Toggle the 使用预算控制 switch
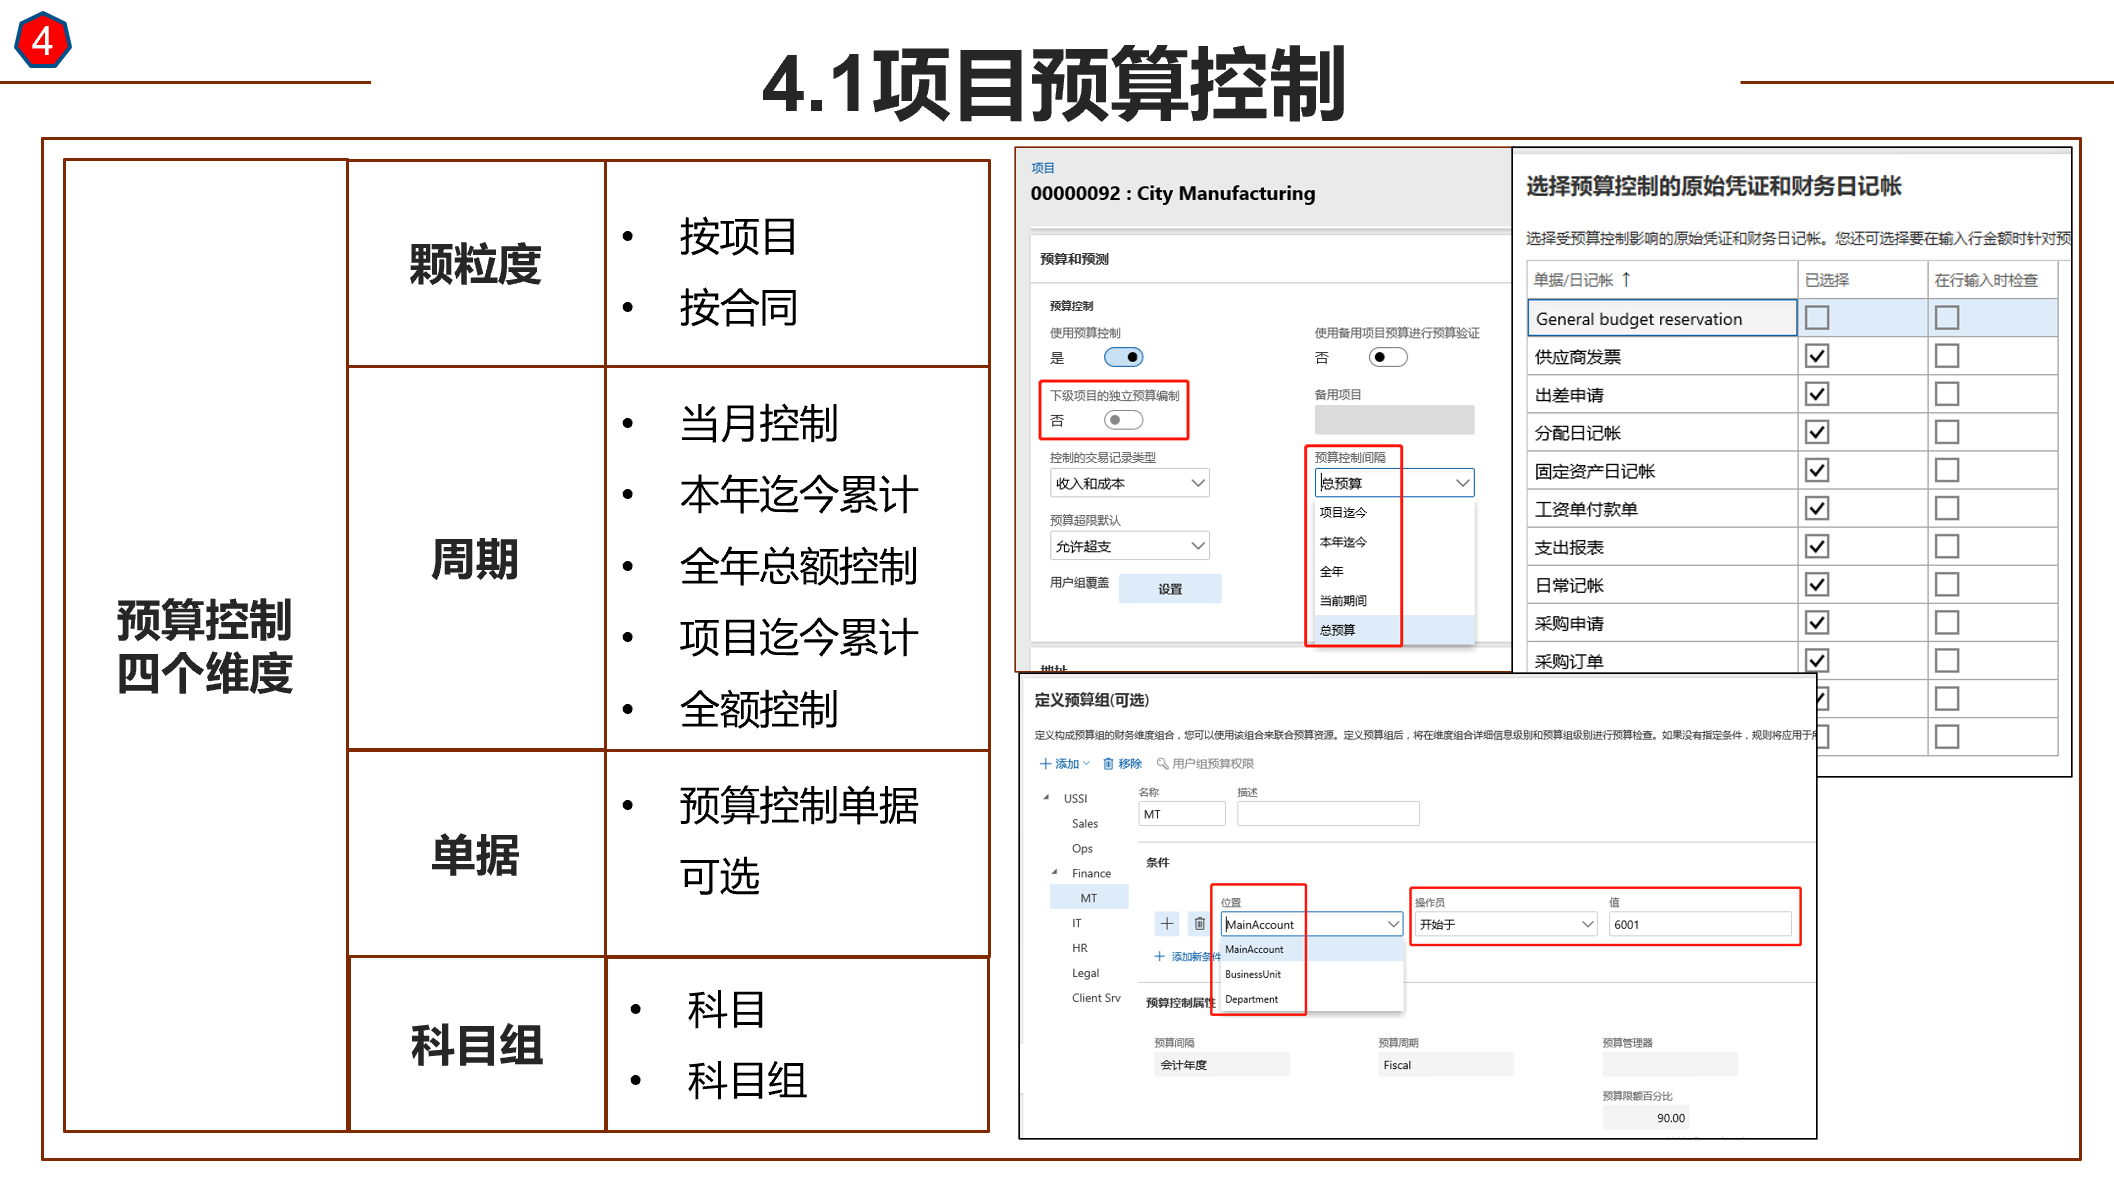This screenshot has width=2114, height=1188. [x=1123, y=357]
